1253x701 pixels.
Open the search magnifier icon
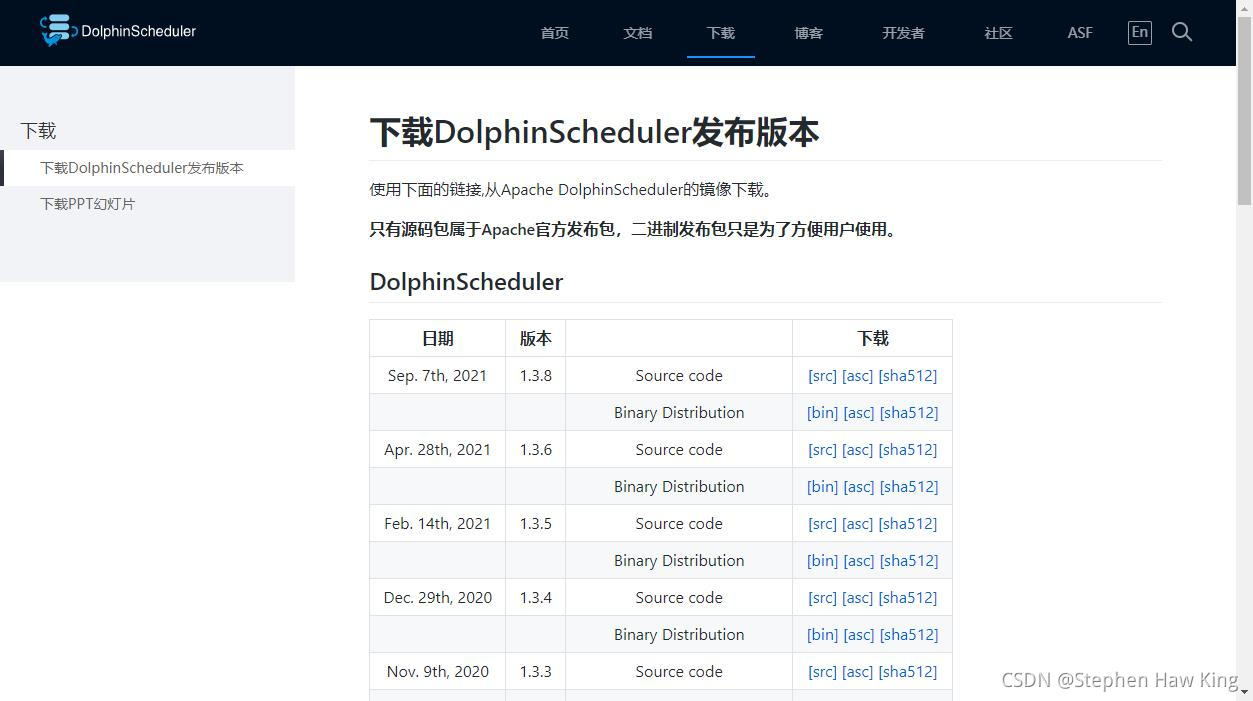(x=1182, y=32)
